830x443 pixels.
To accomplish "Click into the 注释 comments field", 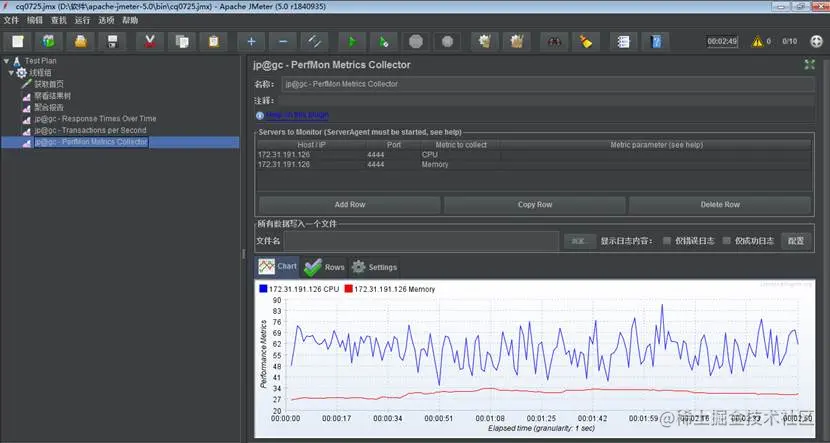I will click(546, 101).
